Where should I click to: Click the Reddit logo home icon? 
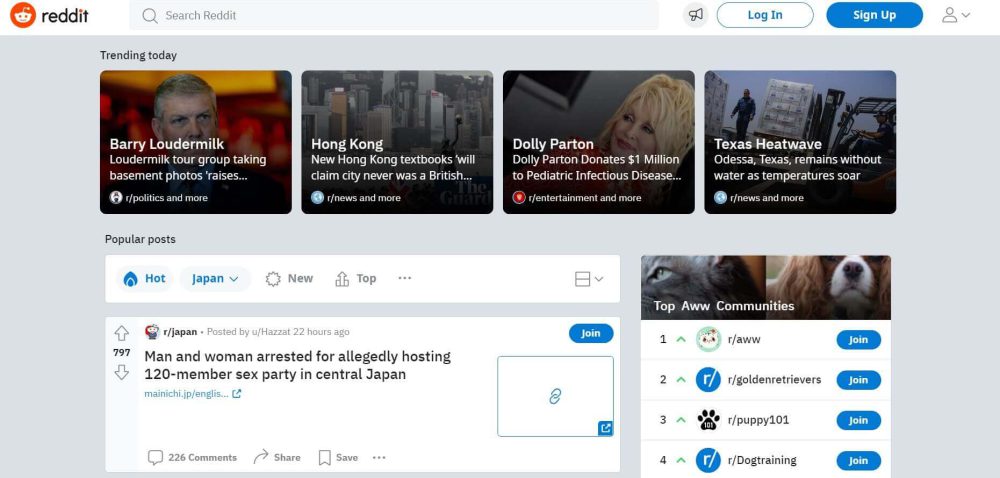click(23, 15)
